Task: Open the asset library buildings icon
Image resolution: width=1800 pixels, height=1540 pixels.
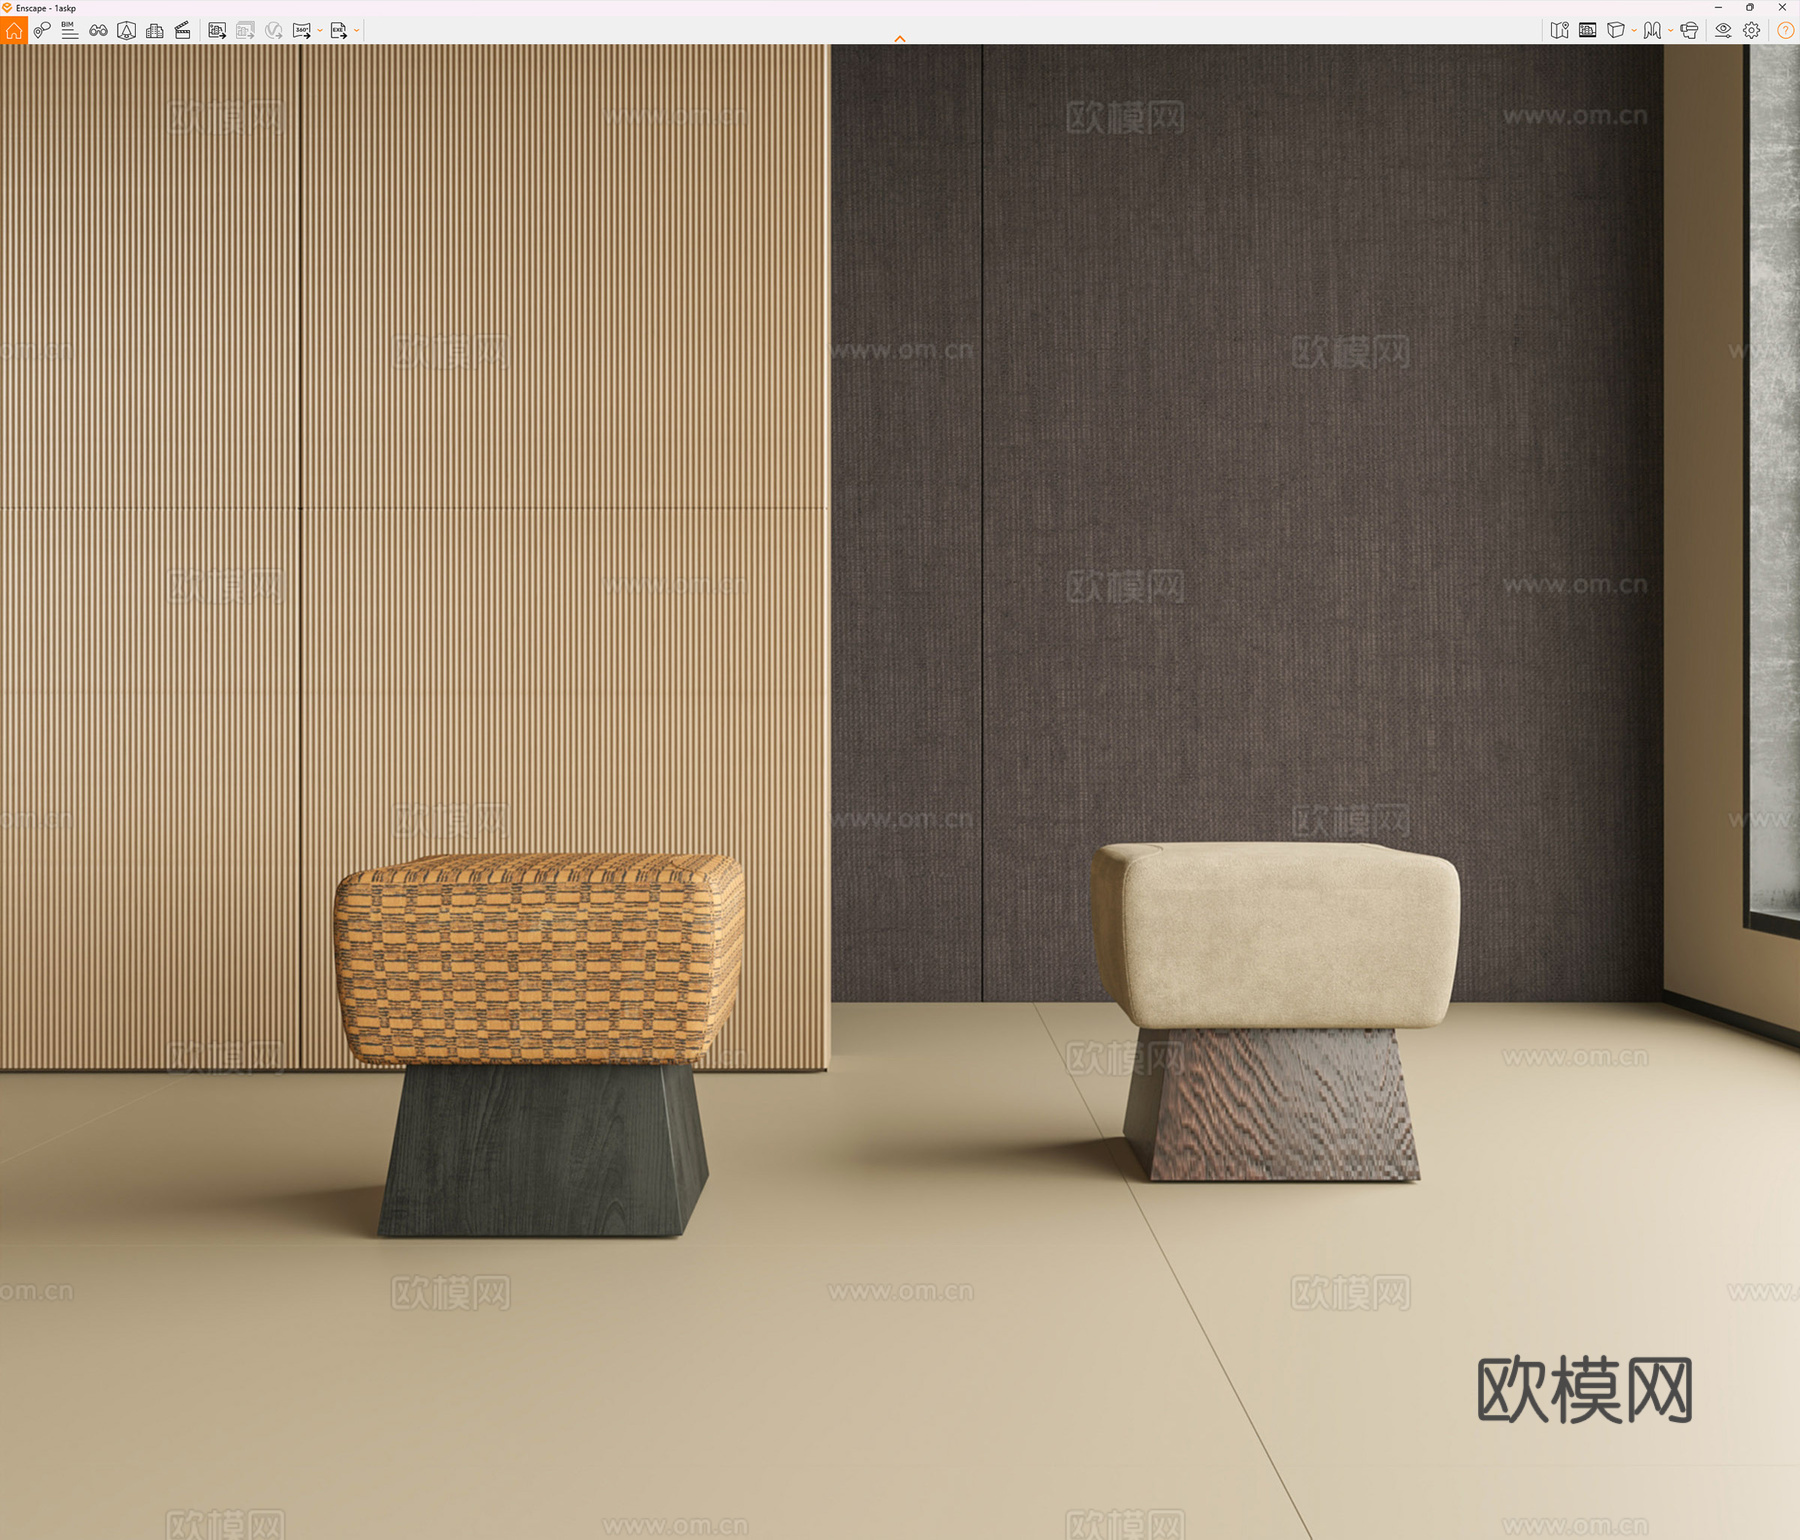Action: (x=154, y=30)
